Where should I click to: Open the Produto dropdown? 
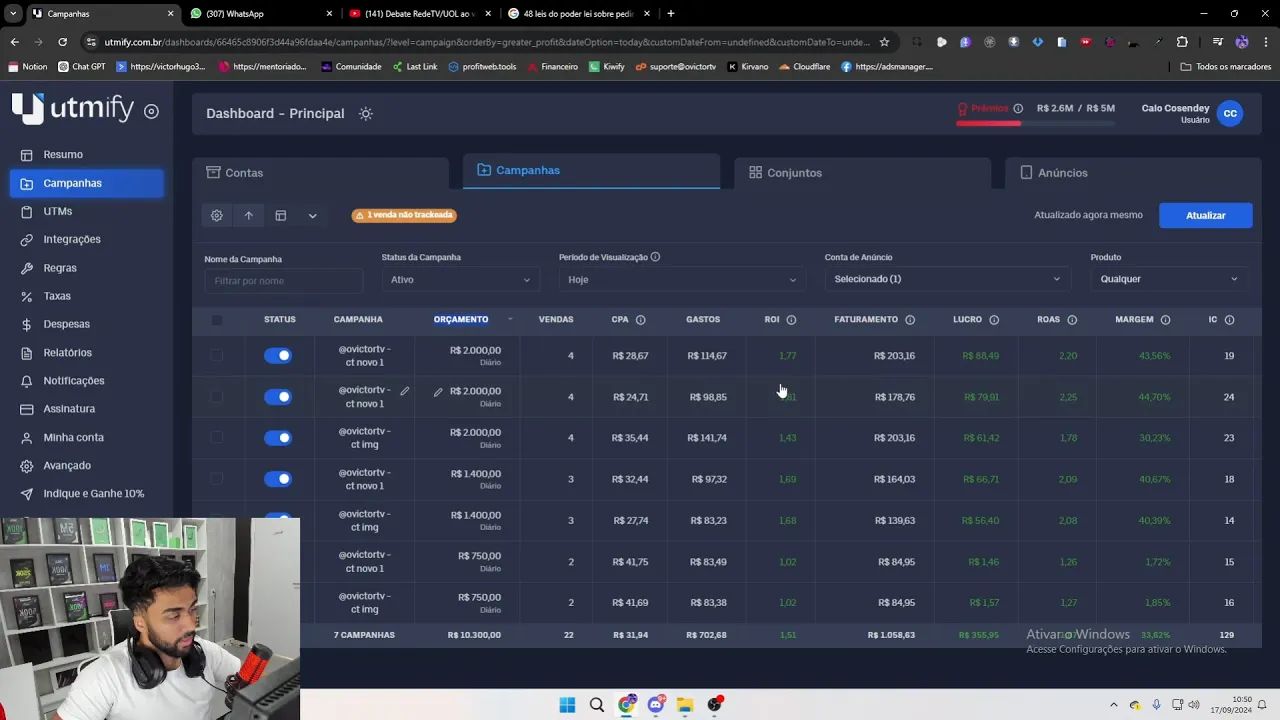tap(1169, 279)
